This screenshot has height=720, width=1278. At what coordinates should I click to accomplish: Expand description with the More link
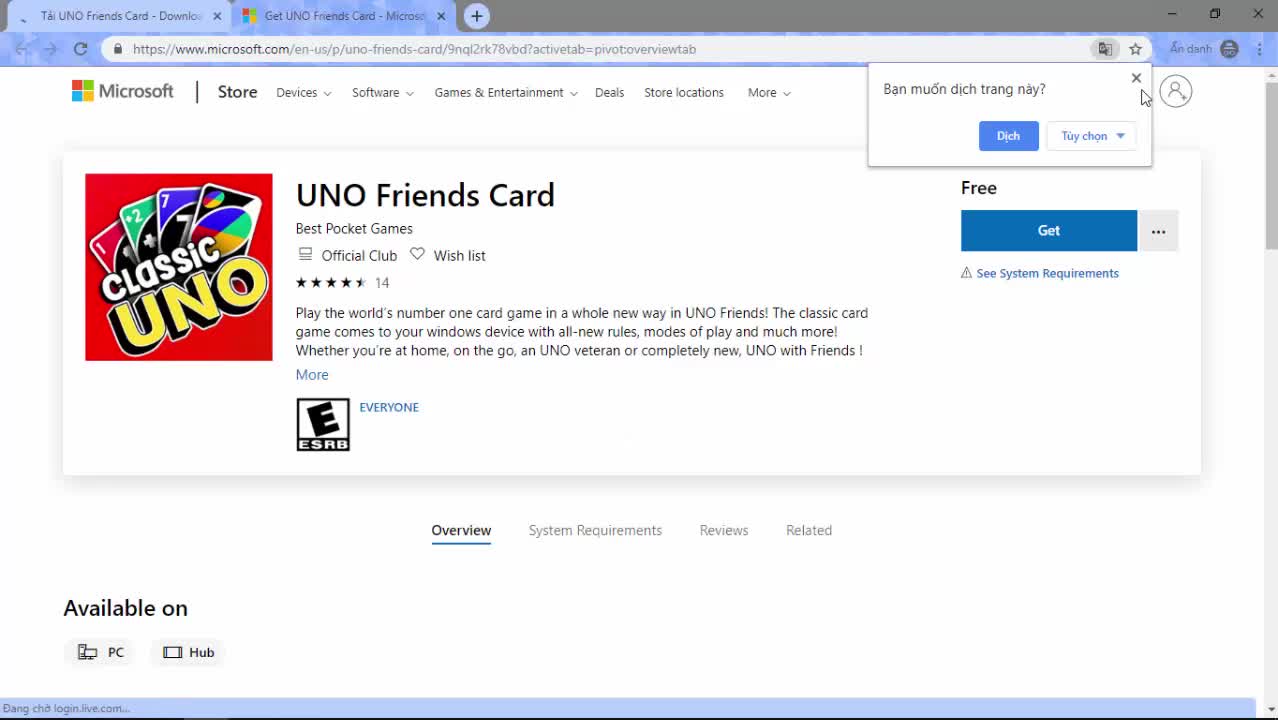pos(312,374)
